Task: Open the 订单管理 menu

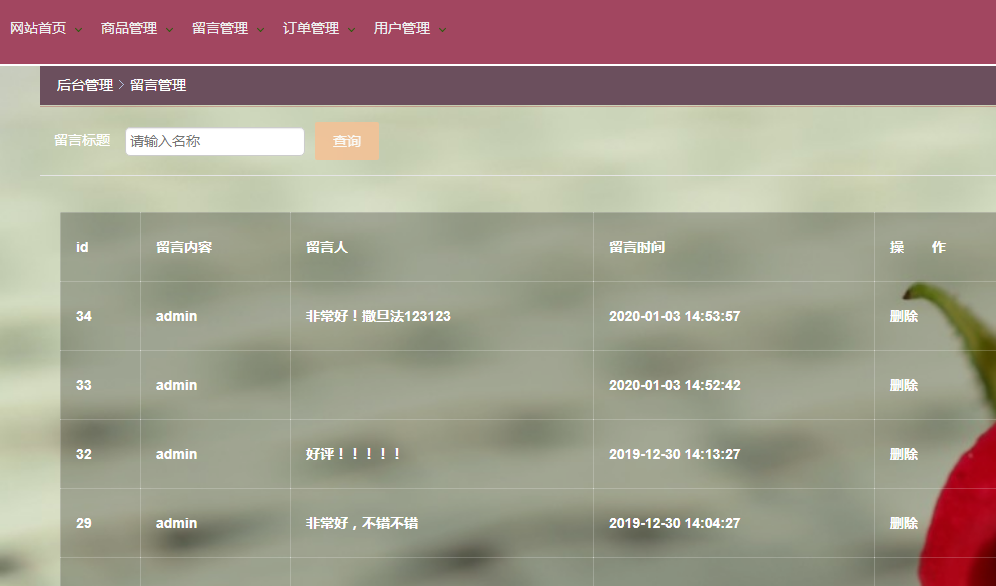Action: pyautogui.click(x=311, y=29)
